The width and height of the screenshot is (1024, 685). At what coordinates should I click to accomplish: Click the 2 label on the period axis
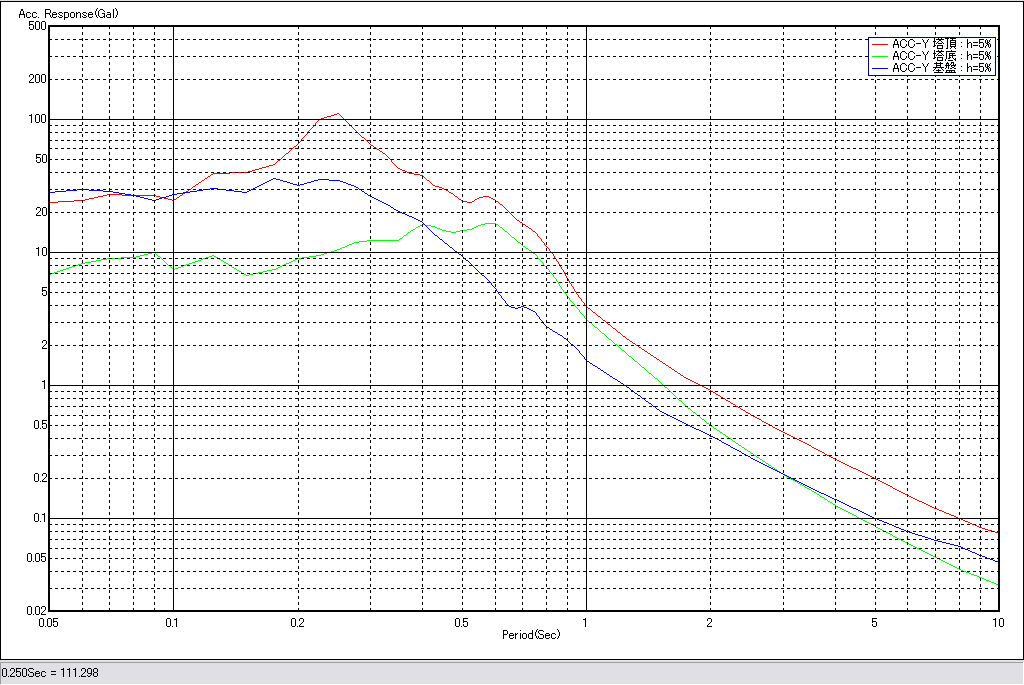click(709, 622)
